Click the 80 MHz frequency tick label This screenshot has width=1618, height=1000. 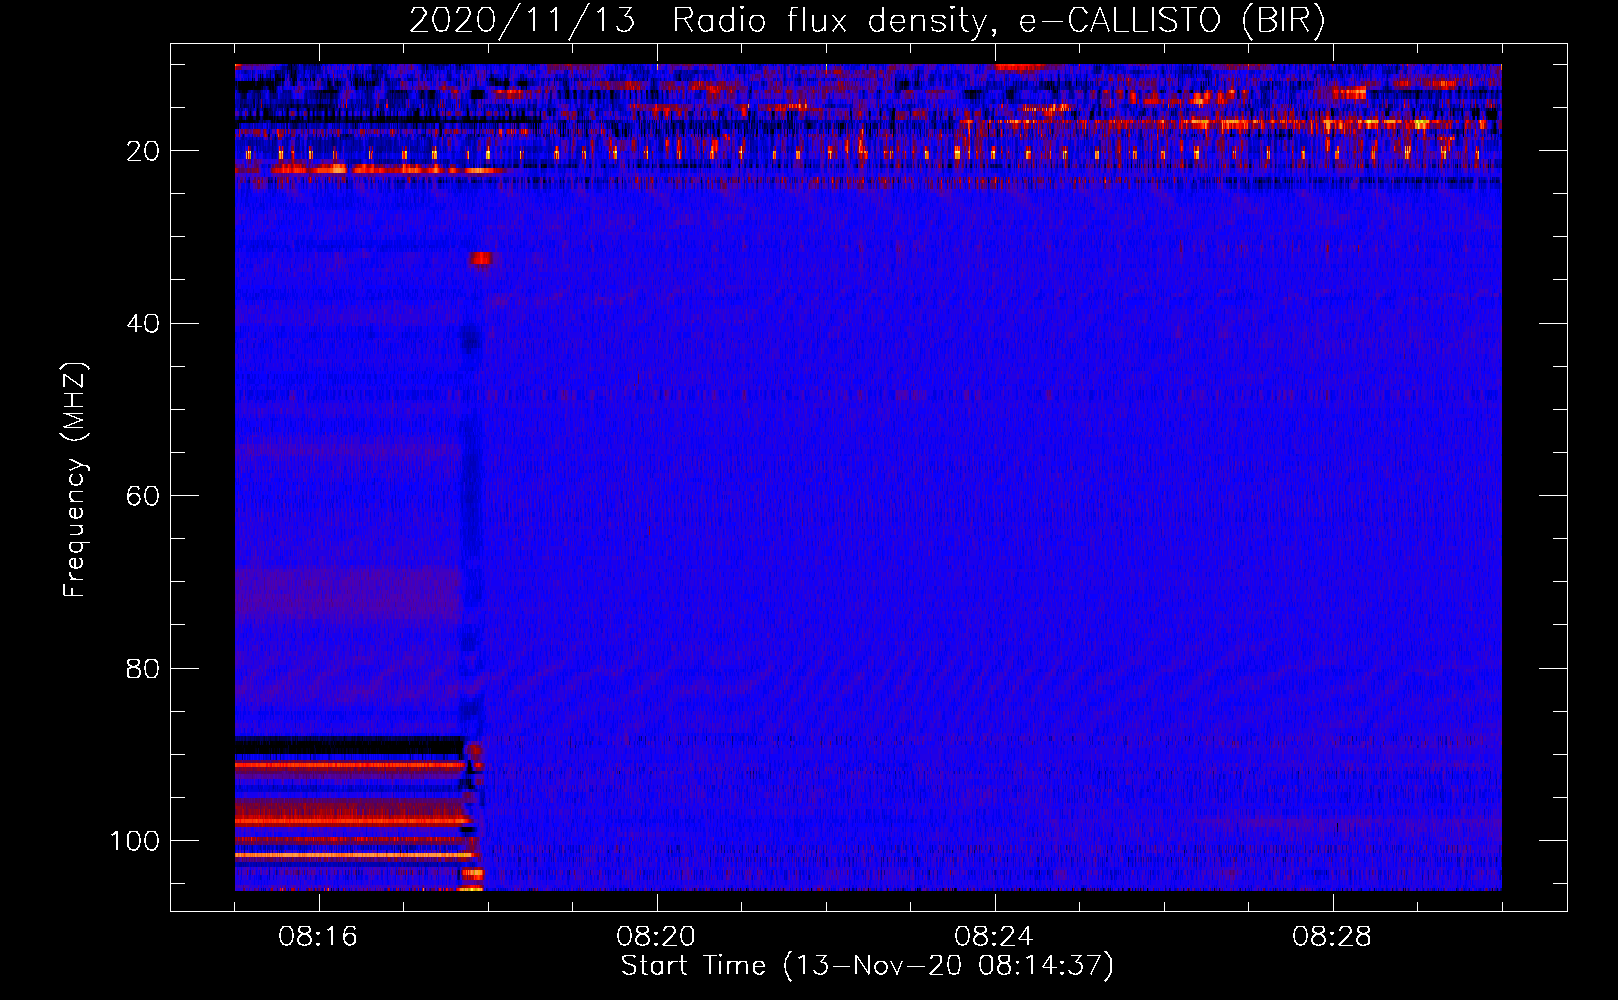coord(143,668)
